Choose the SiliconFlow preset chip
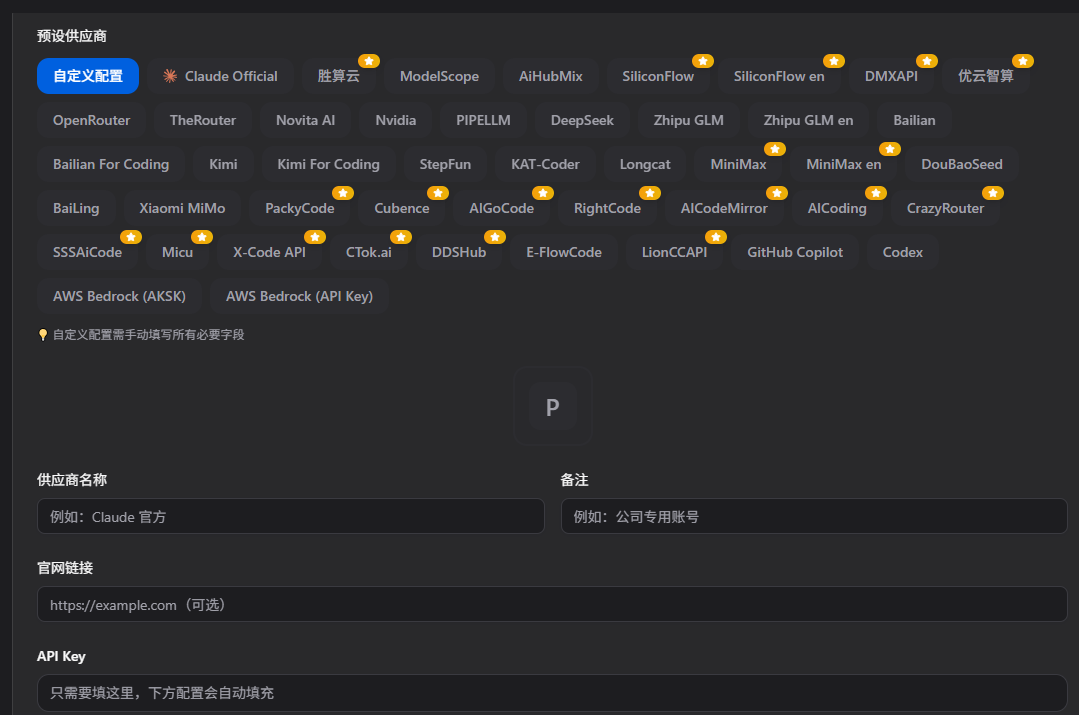The height and width of the screenshot is (715, 1079). tap(658, 76)
